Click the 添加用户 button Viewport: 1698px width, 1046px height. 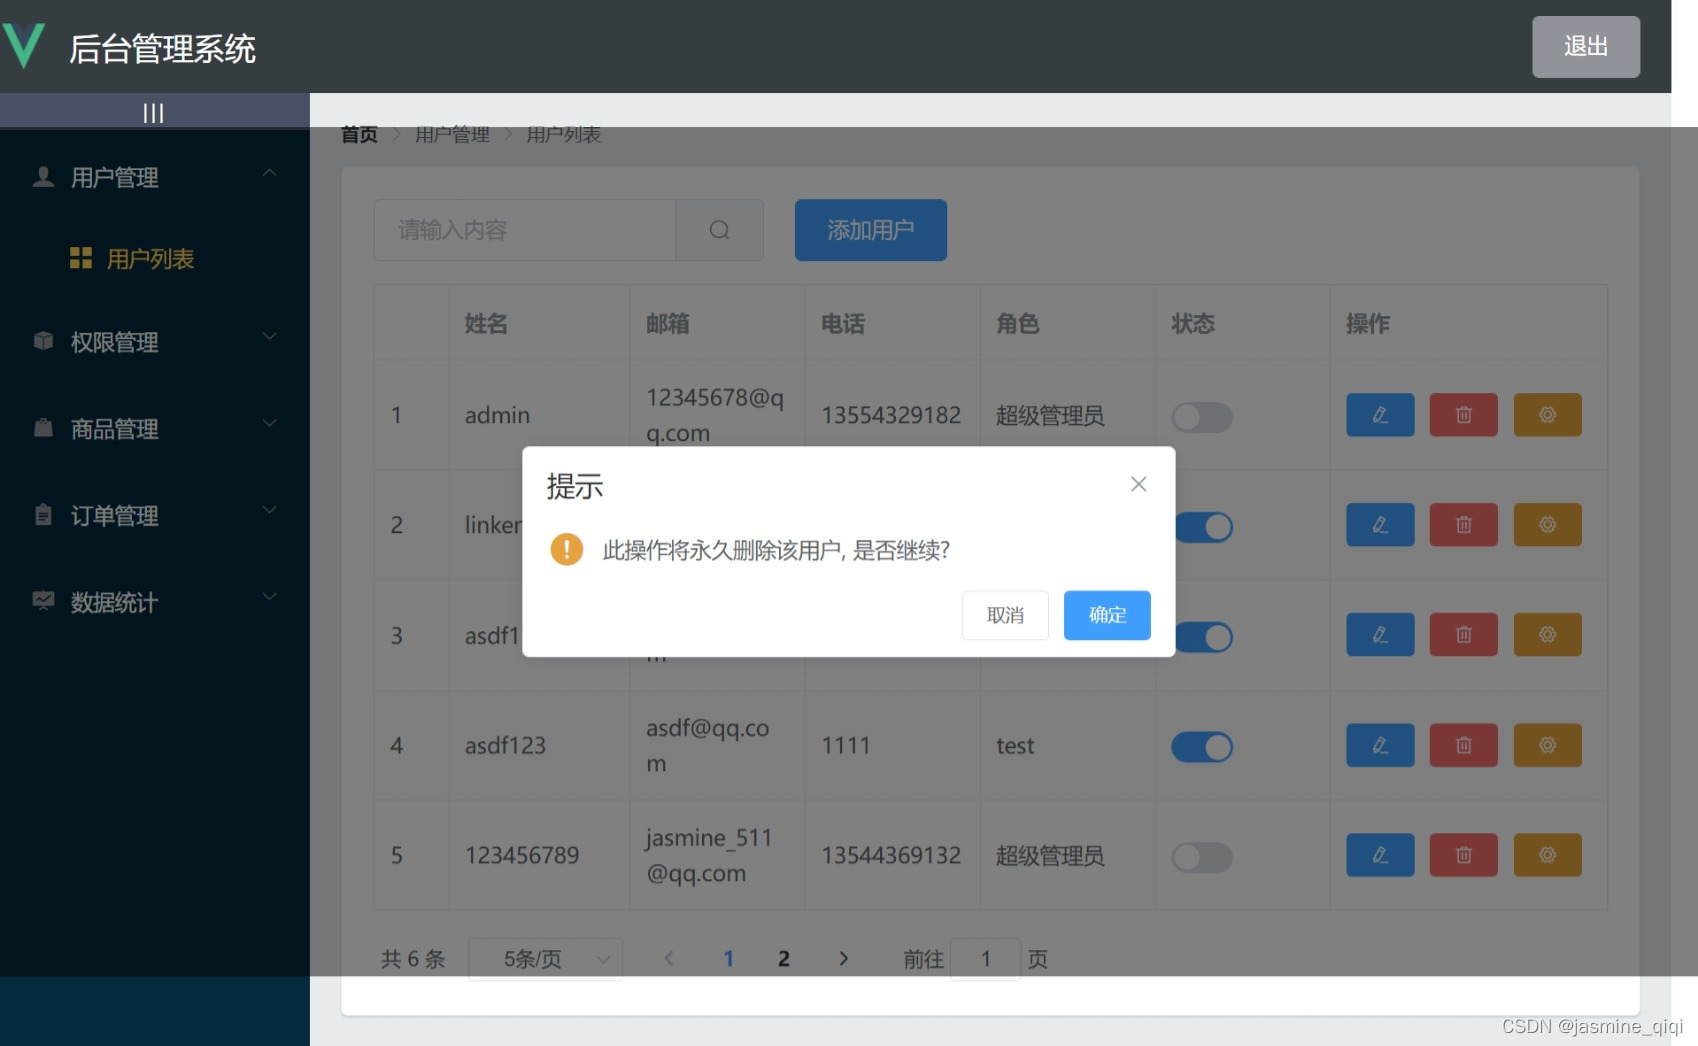click(x=871, y=230)
